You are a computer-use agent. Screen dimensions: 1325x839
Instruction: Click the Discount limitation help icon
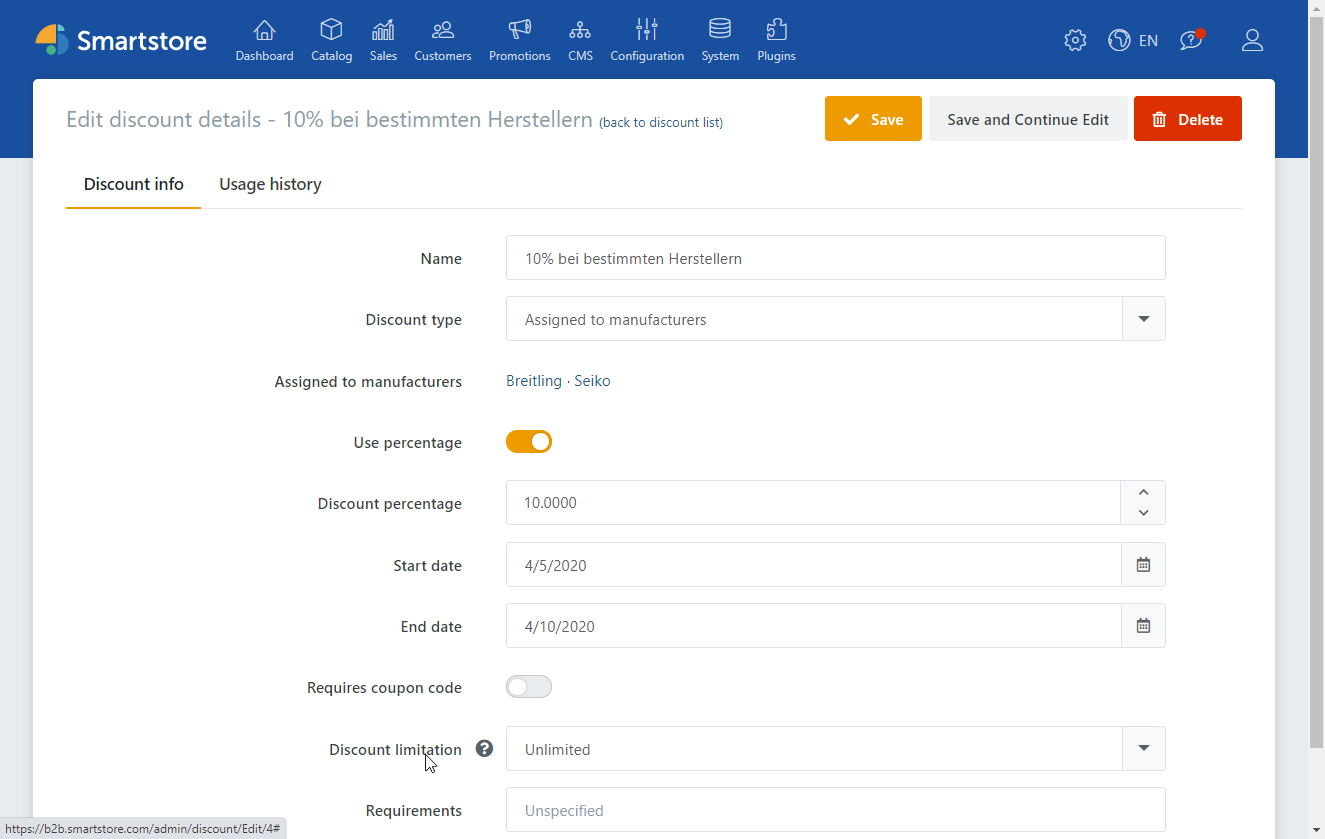tap(484, 748)
